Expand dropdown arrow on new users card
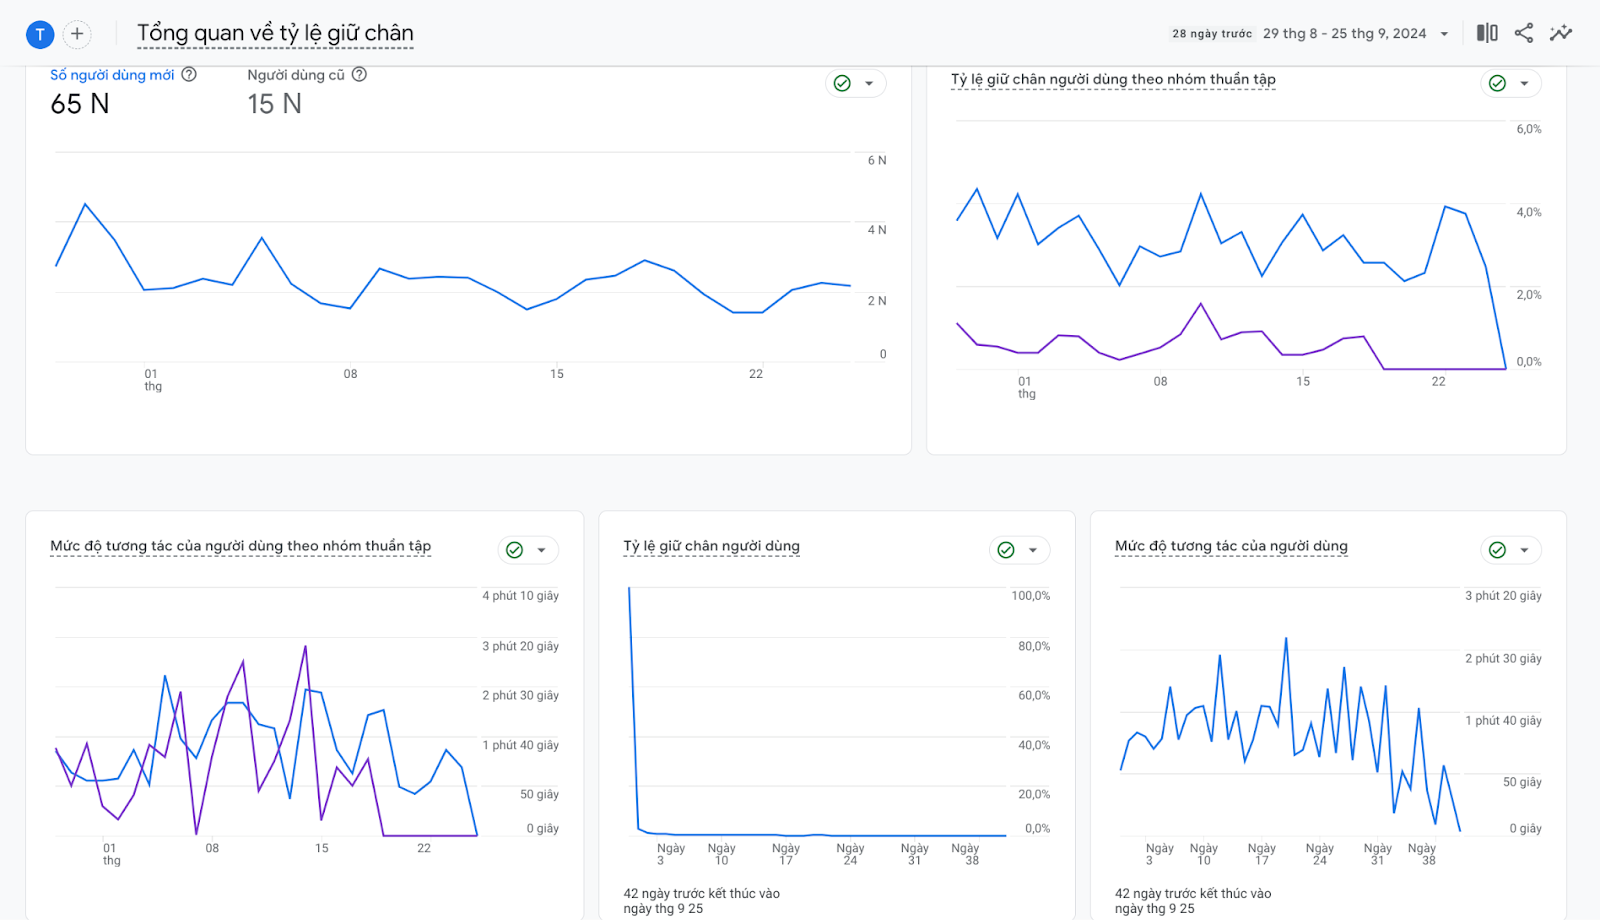 click(x=869, y=84)
